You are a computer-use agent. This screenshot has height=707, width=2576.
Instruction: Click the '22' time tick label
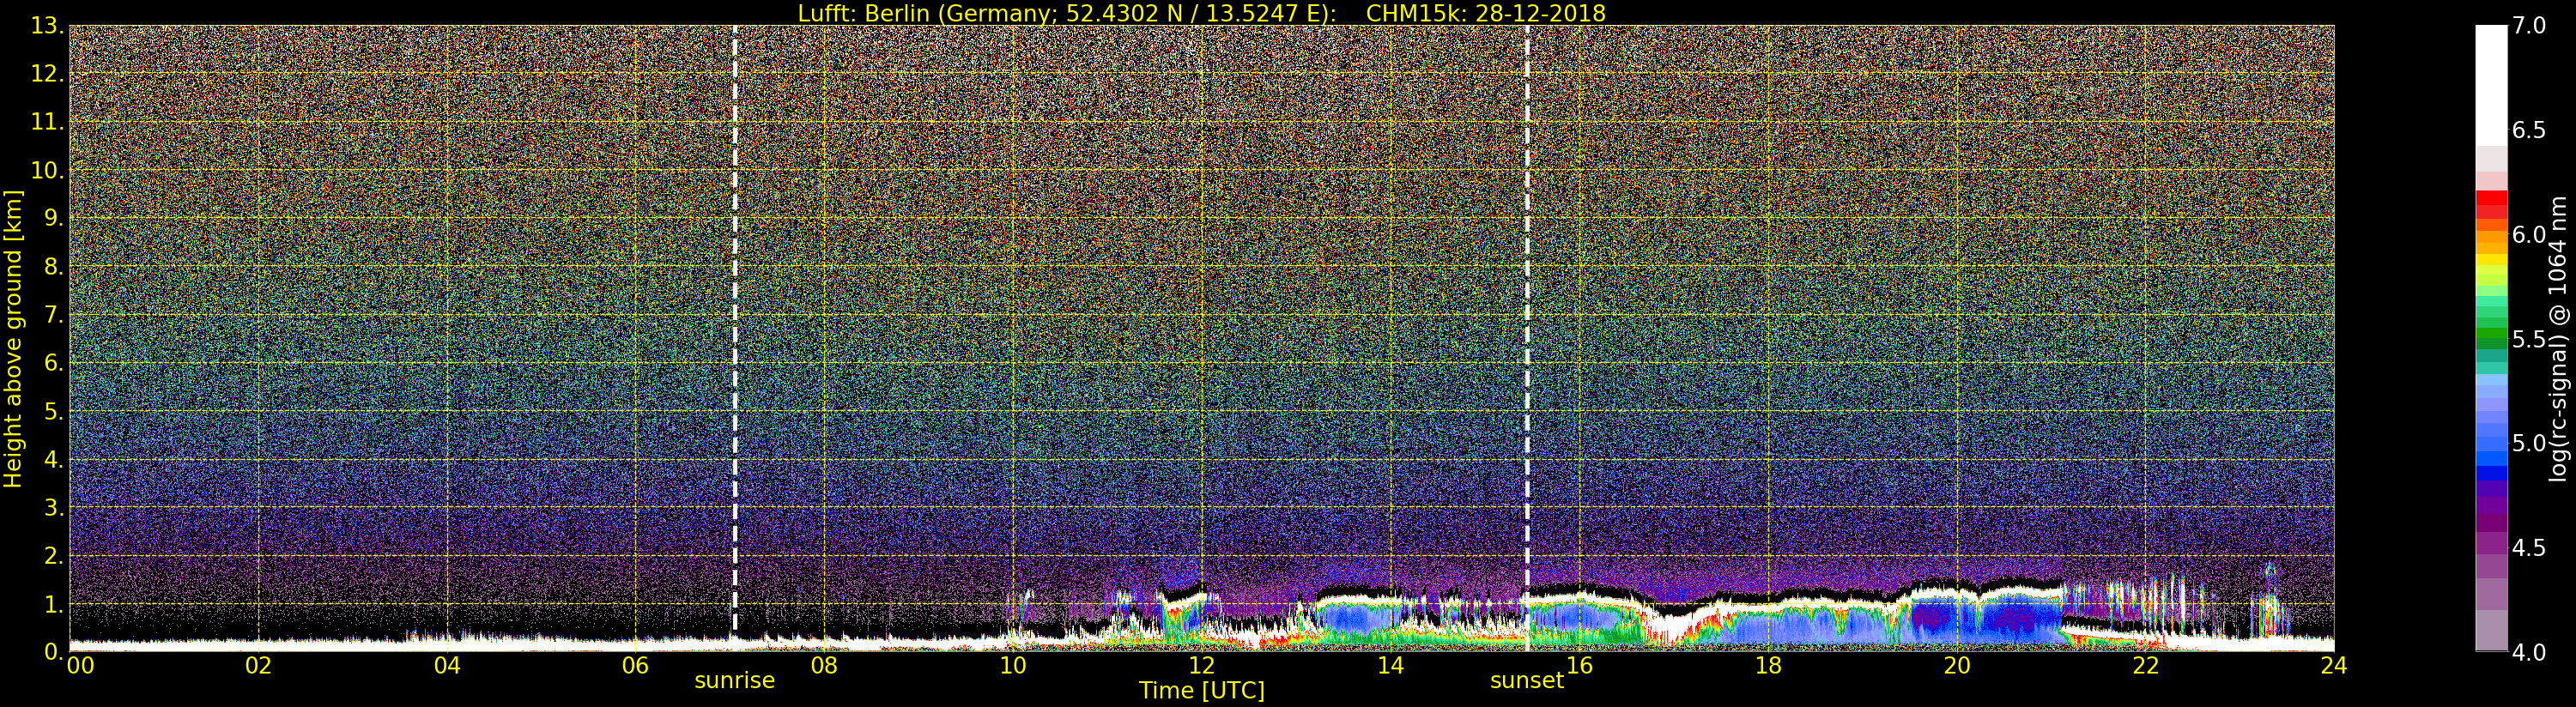[x=2146, y=666]
